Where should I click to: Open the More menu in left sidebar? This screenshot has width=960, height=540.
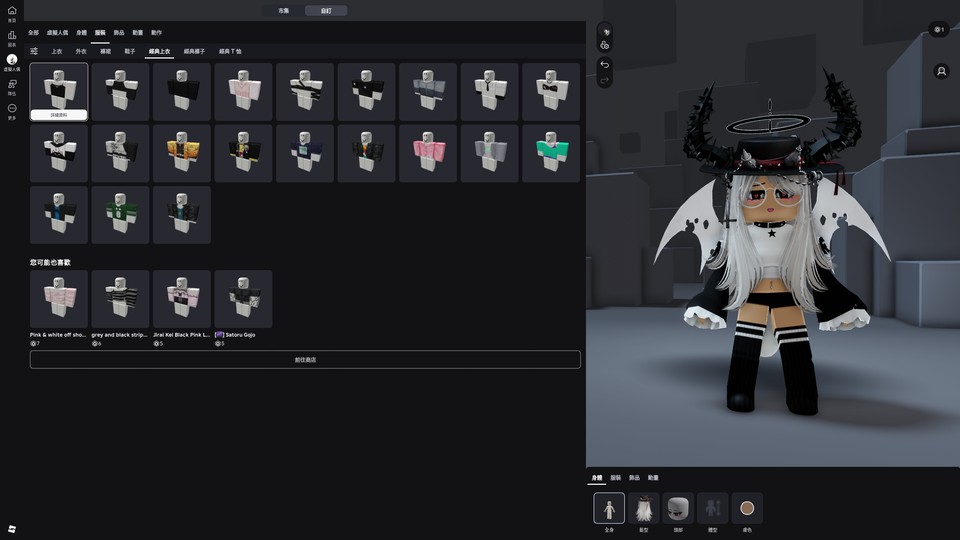[x=12, y=108]
